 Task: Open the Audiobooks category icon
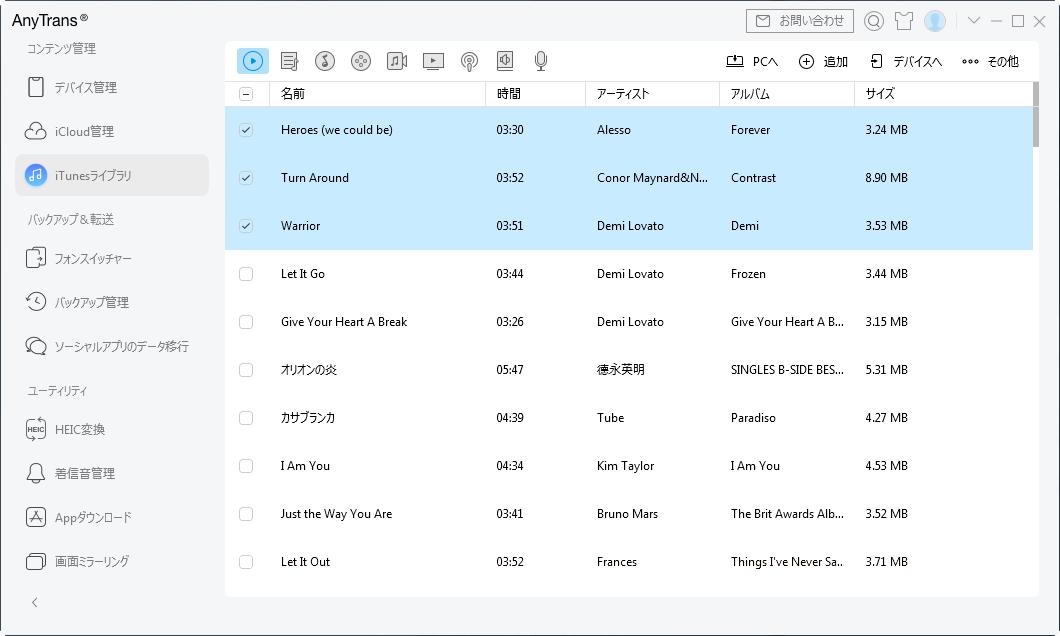point(505,62)
